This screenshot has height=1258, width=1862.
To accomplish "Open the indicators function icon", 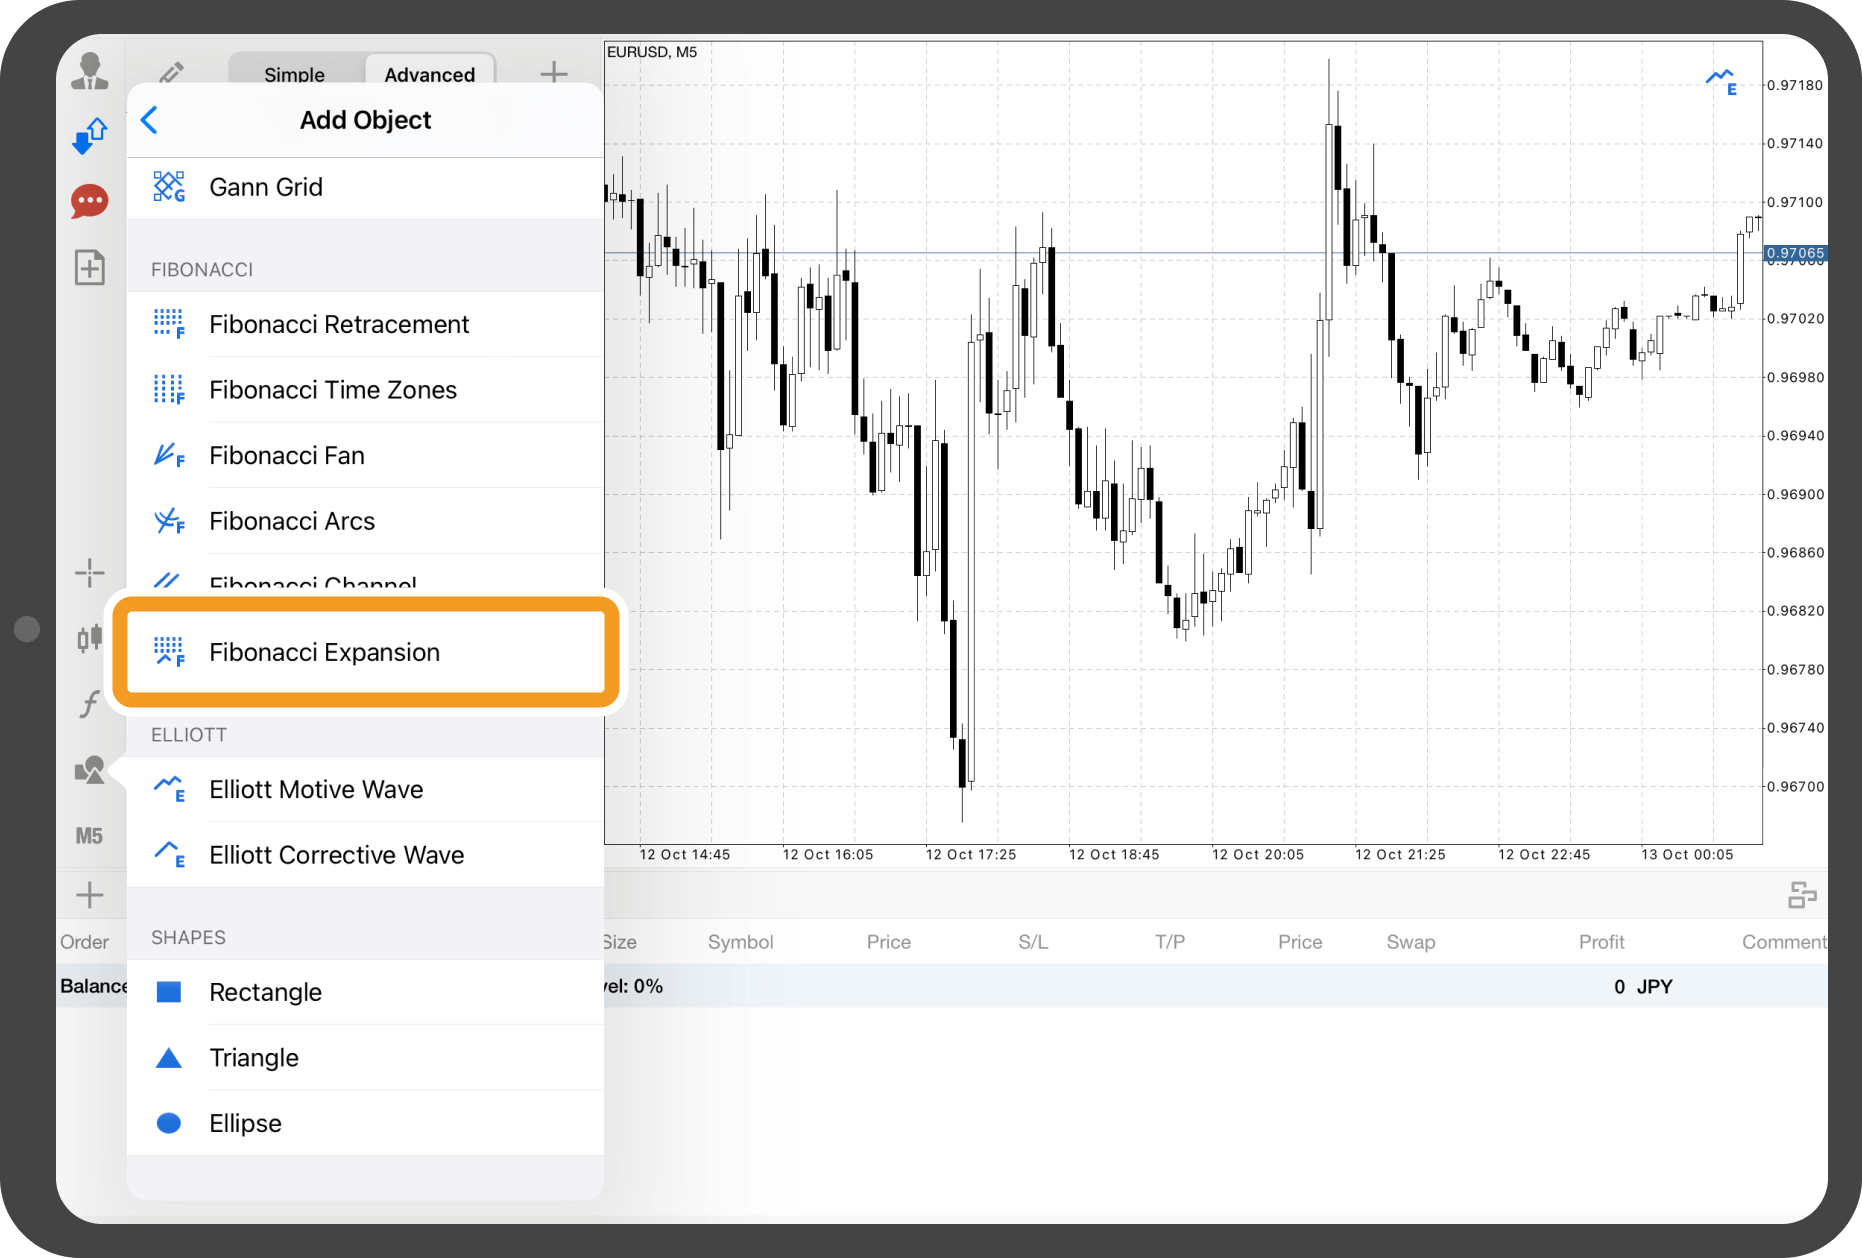I will tap(90, 703).
